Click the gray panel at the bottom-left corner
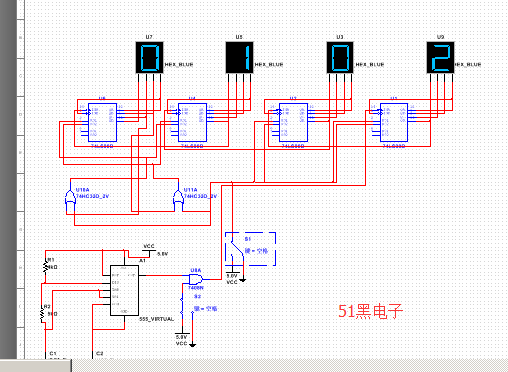 (x=35, y=365)
